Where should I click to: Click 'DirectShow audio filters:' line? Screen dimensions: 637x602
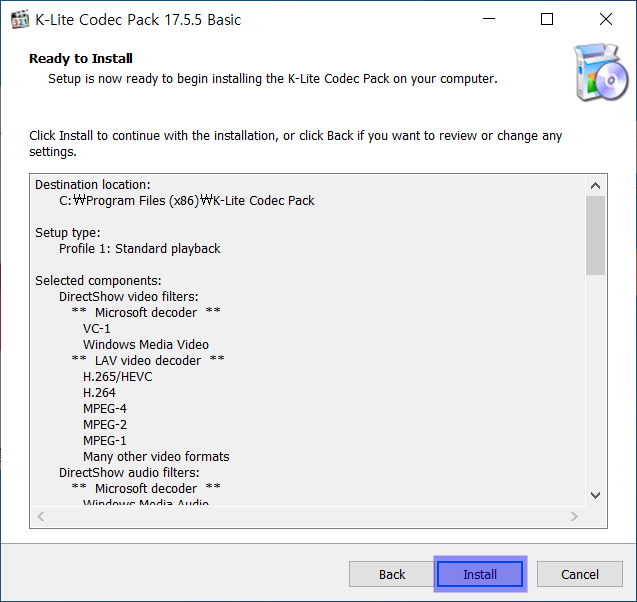pos(129,472)
